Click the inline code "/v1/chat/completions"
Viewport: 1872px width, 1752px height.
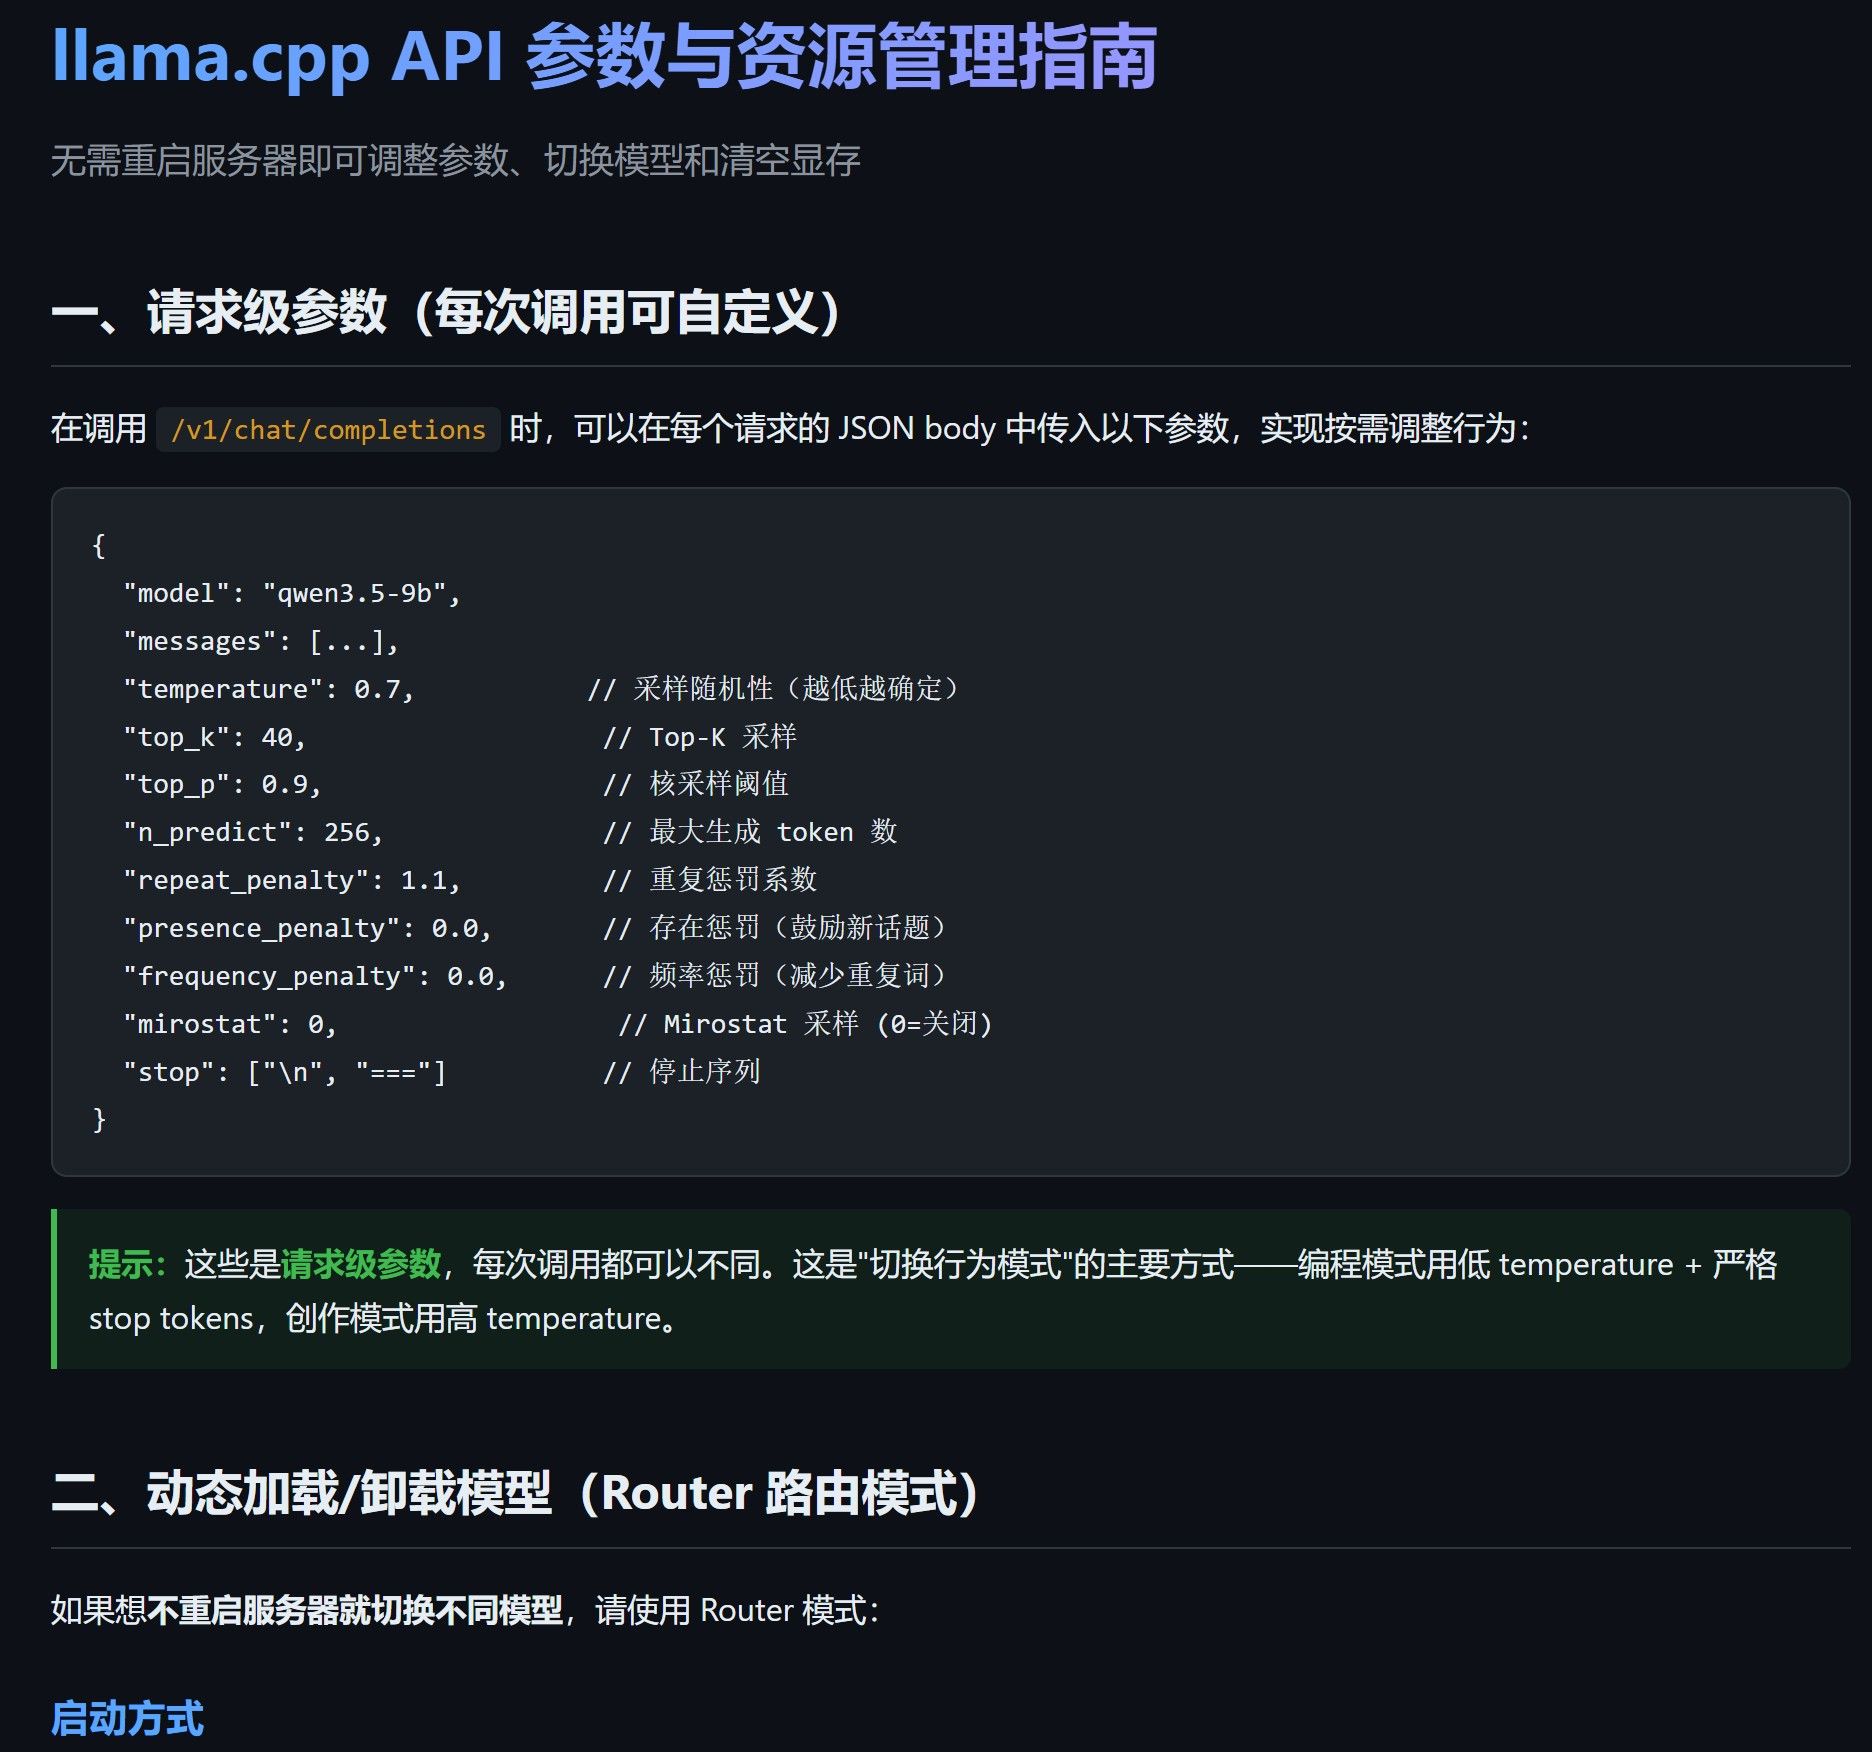click(328, 430)
